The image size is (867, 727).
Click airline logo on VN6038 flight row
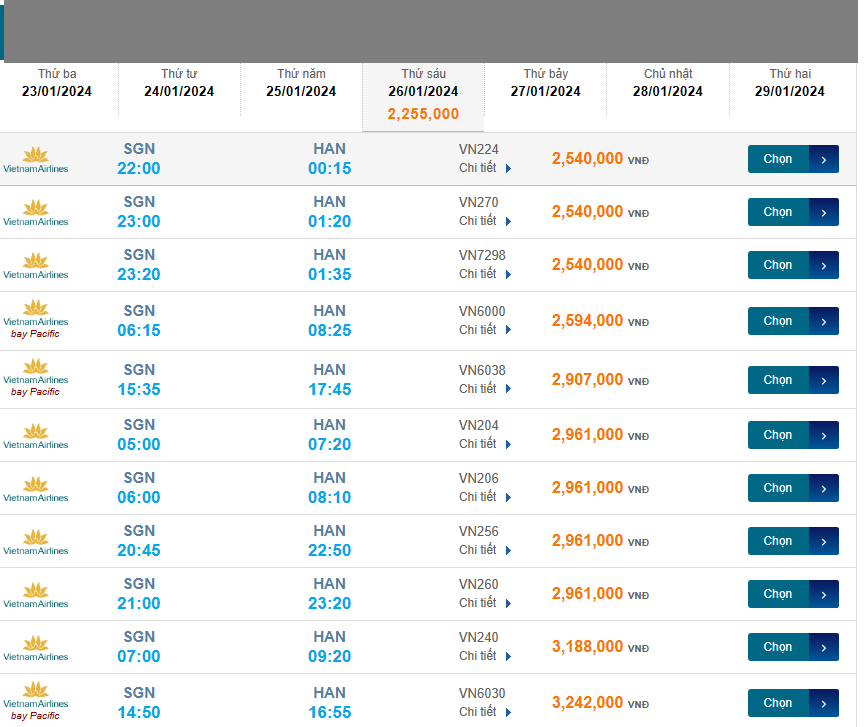(36, 380)
